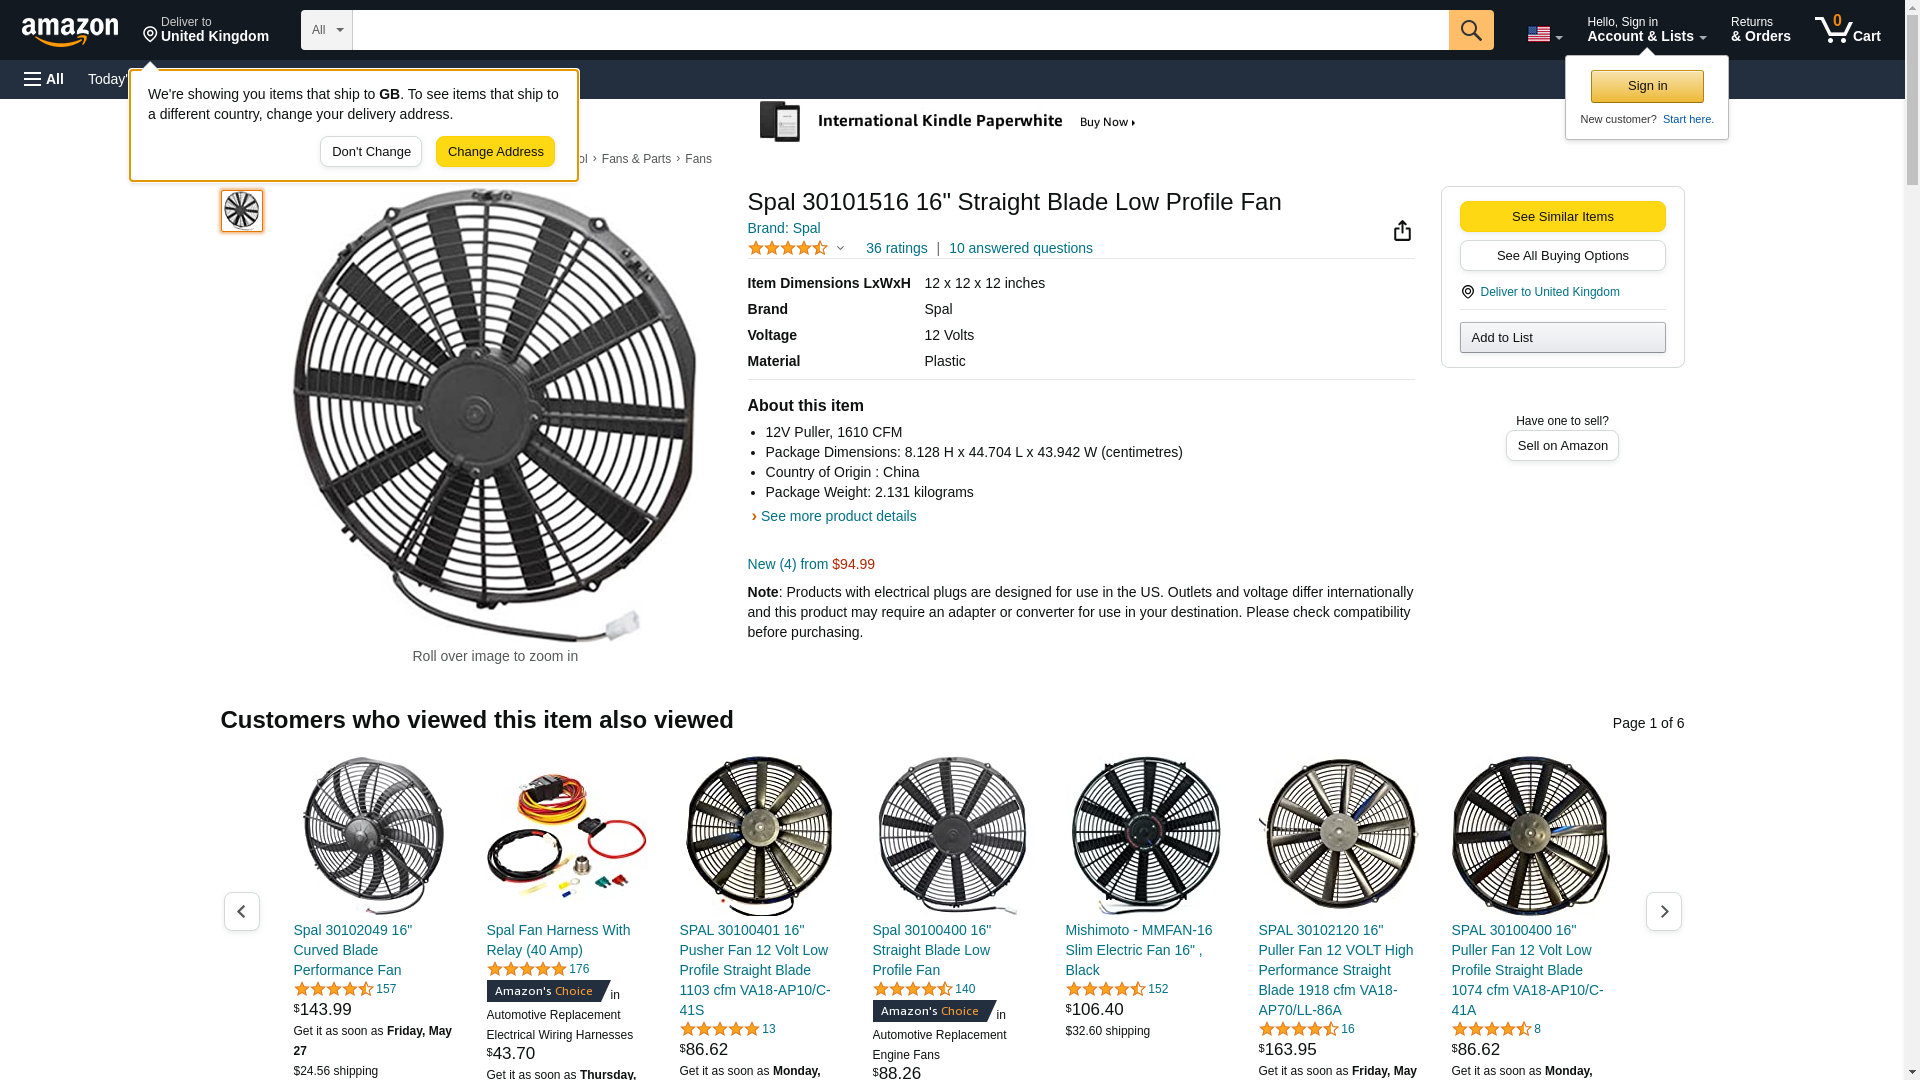
Task: Click the share icon near product title
Action: [1402, 231]
